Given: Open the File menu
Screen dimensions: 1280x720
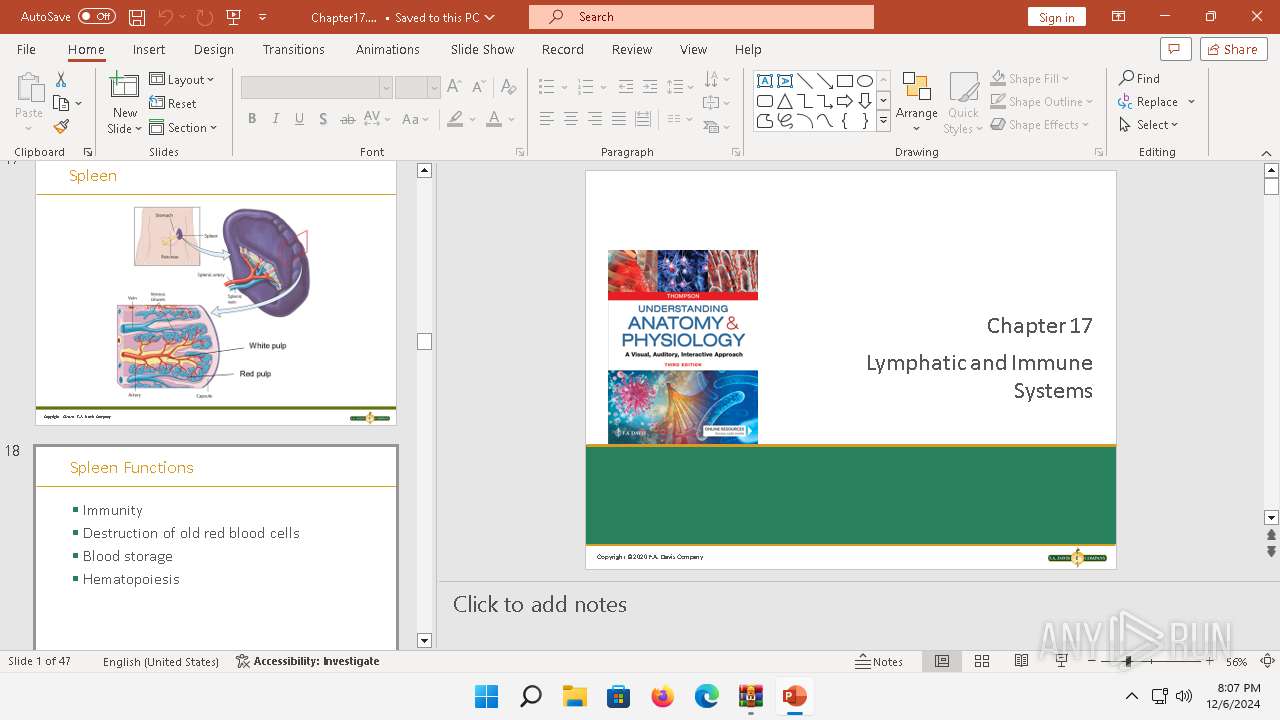Looking at the screenshot, I should [26, 49].
